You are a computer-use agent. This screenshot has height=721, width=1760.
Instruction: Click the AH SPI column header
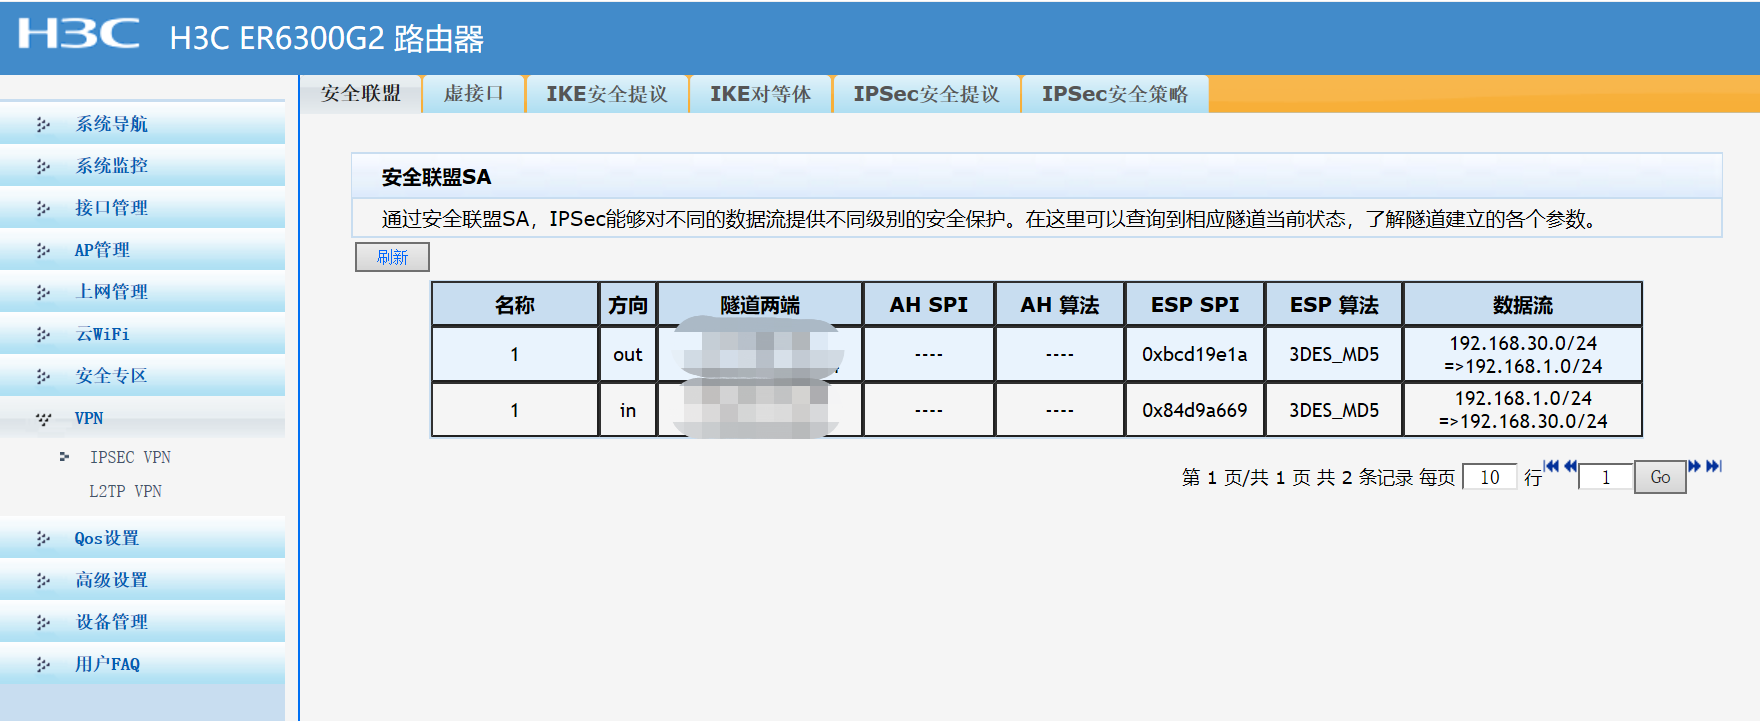(929, 305)
